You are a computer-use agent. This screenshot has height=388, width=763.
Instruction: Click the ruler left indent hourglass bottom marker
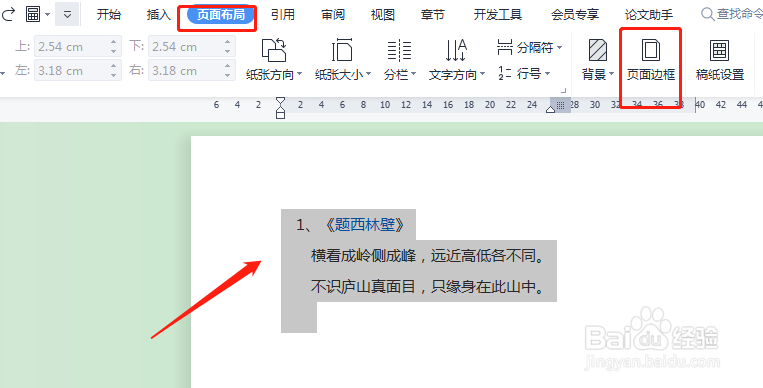point(280,114)
